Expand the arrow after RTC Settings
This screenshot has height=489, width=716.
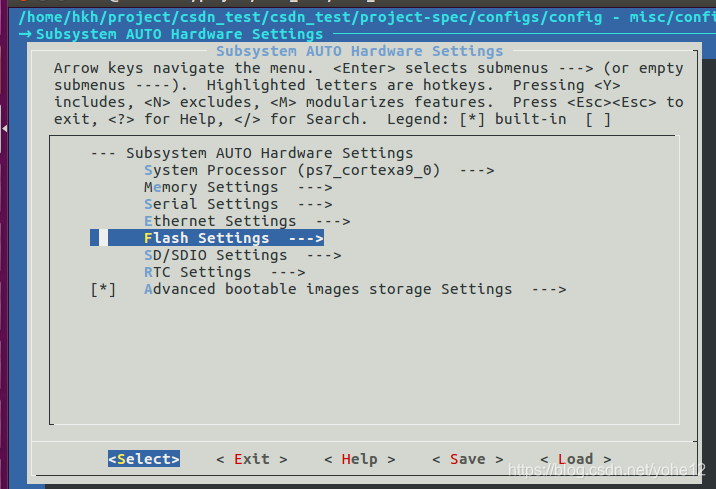point(288,273)
